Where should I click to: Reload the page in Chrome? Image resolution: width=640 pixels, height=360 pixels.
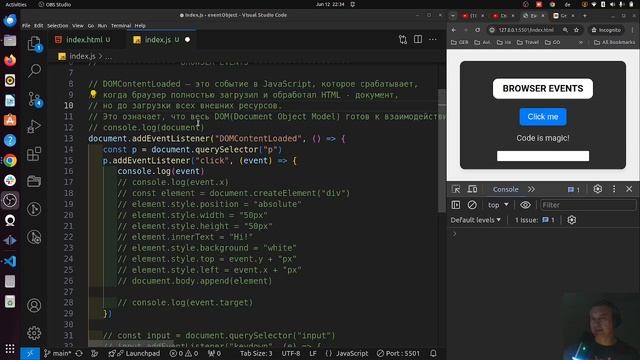tap(478, 30)
